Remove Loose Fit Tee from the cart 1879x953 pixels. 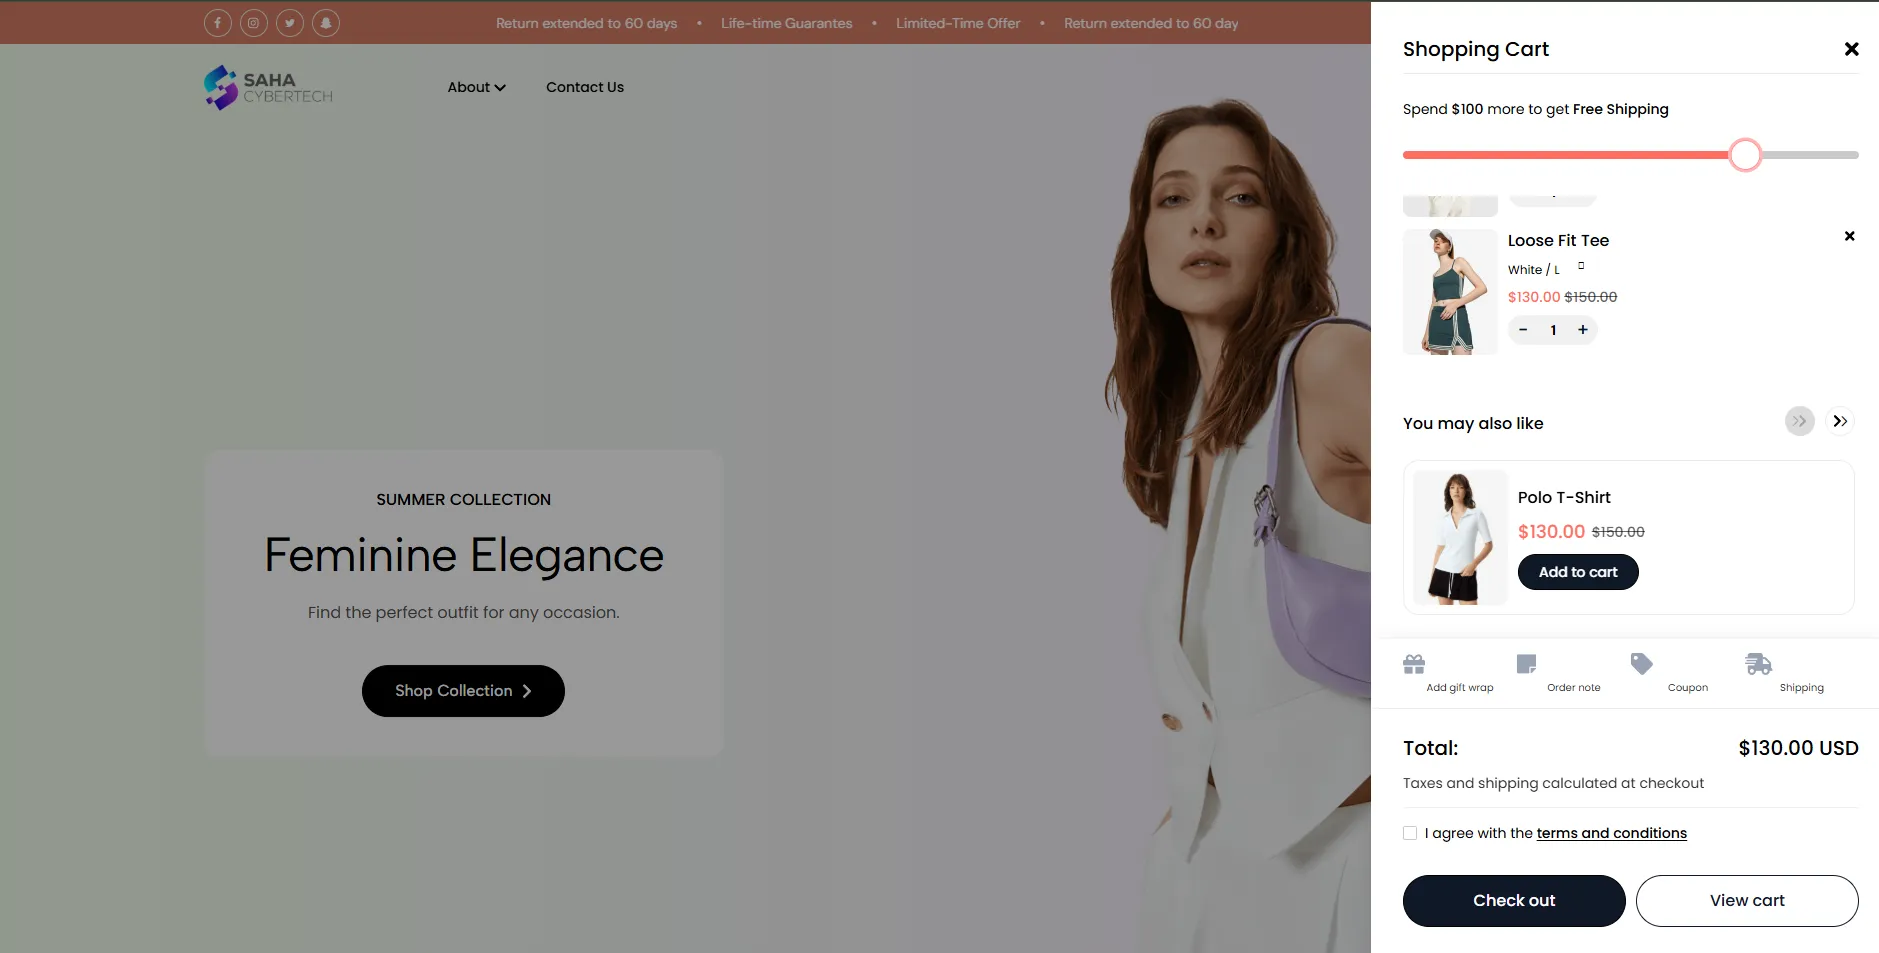coord(1848,236)
